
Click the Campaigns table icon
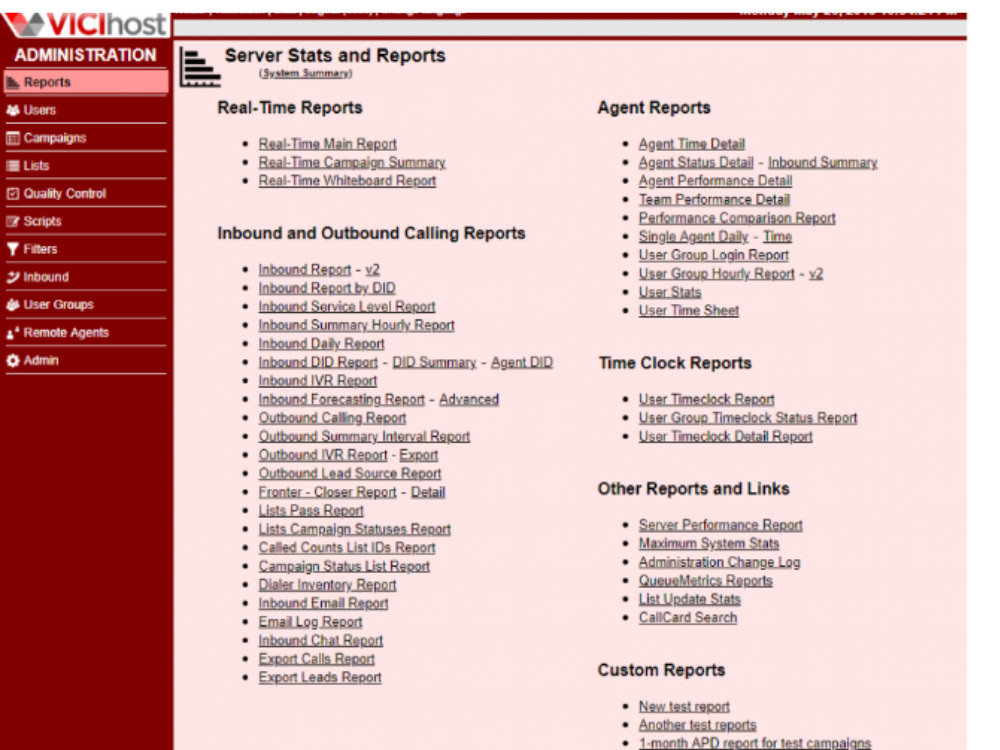click(13, 138)
